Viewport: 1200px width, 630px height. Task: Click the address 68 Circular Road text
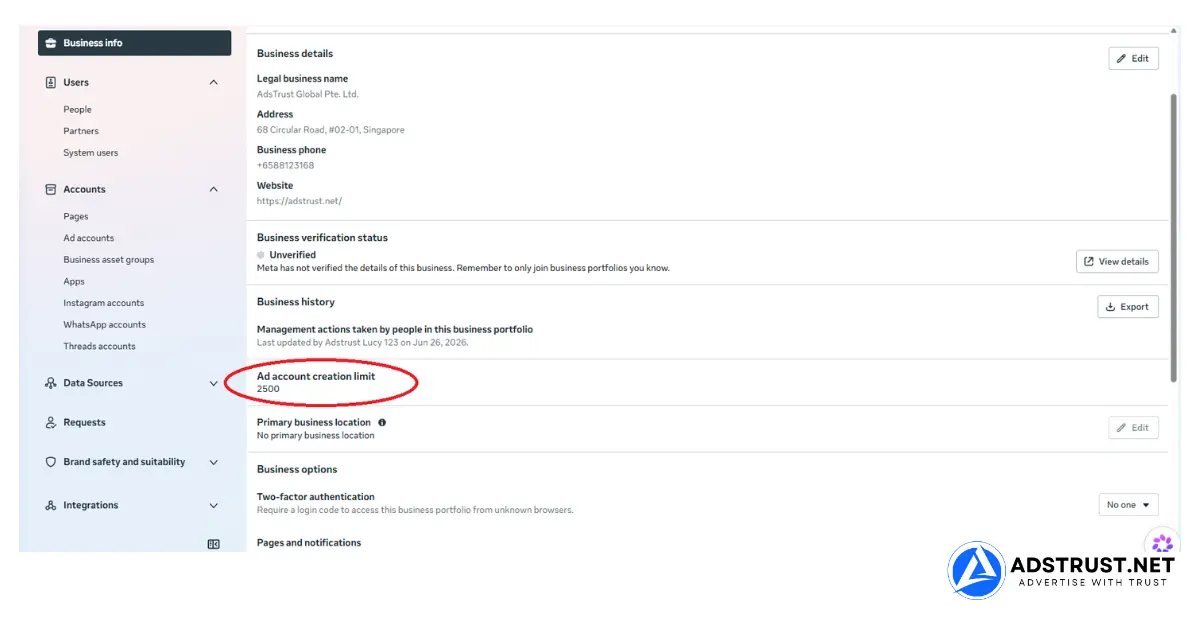330,130
